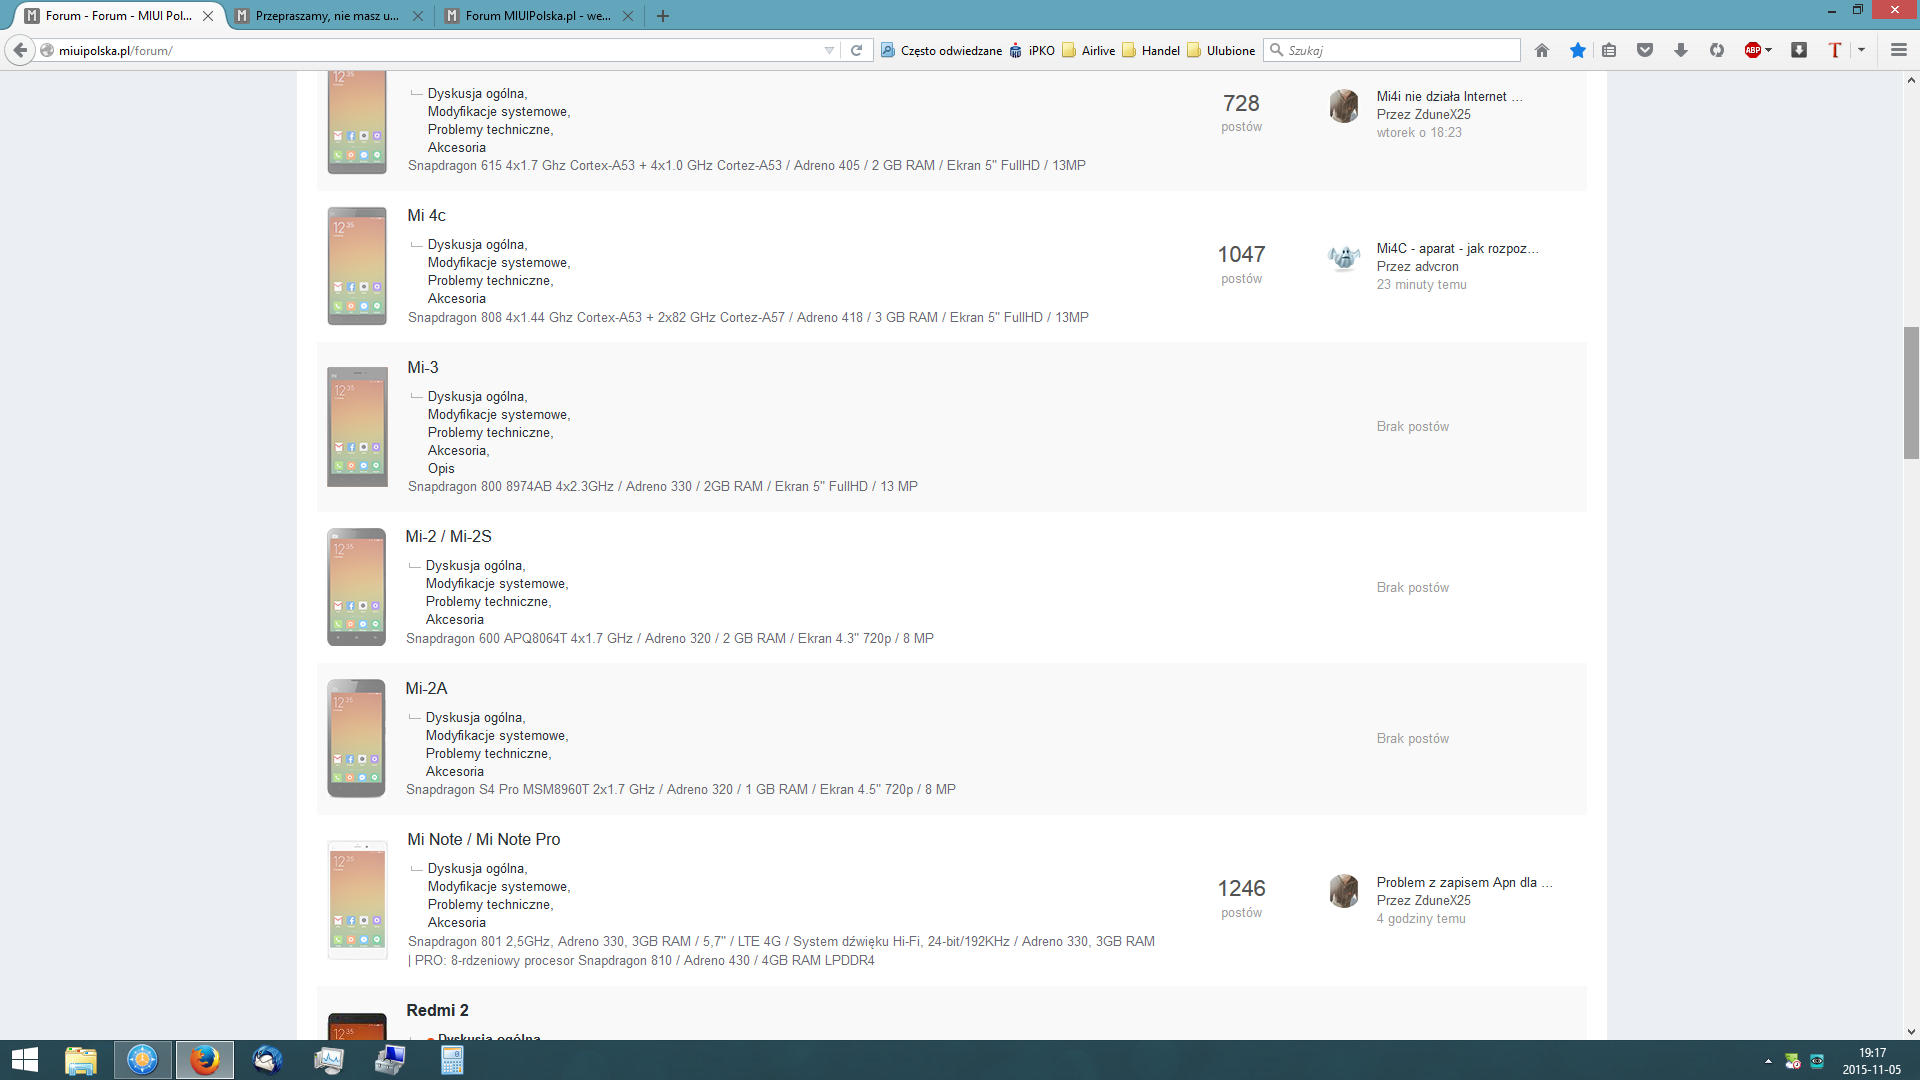
Task: Click the Home toolbar icon
Action: 1541,50
